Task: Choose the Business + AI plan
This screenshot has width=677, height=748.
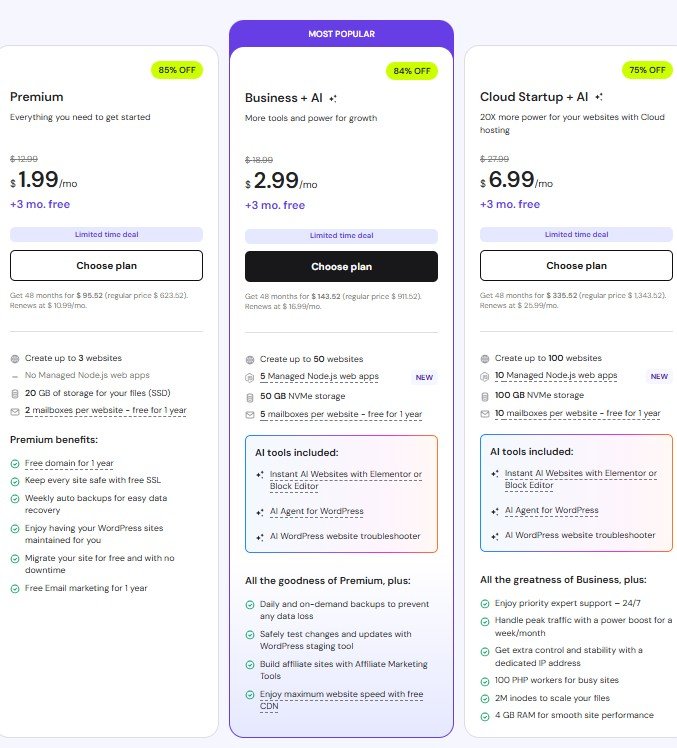Action: coord(341,267)
